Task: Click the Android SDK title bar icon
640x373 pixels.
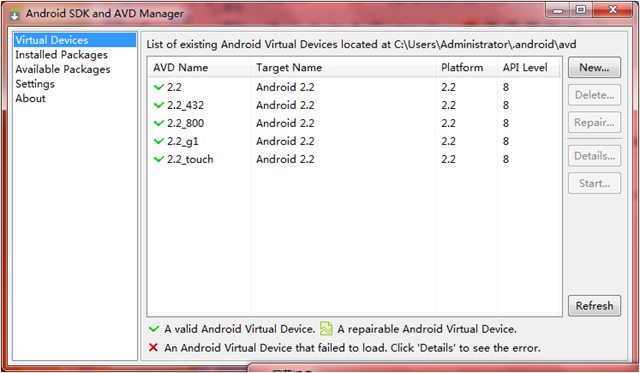Action: point(14,13)
